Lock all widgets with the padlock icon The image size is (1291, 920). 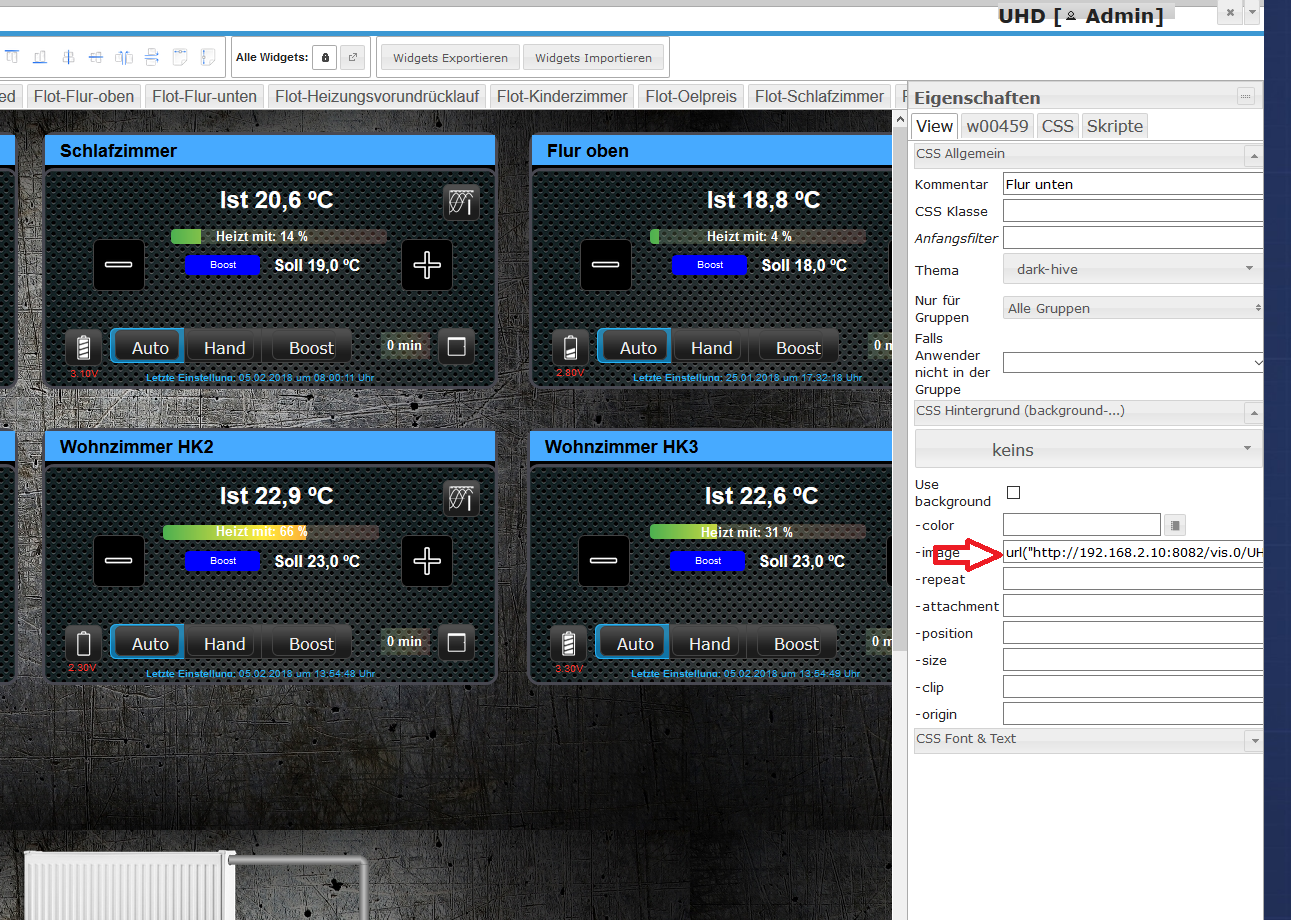324,58
